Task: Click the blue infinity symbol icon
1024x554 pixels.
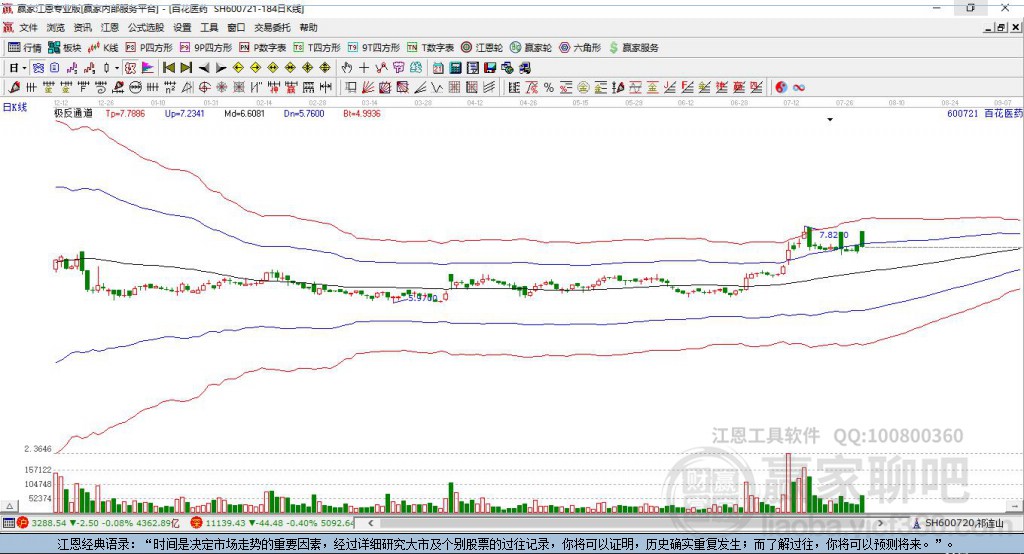Action: (799, 88)
